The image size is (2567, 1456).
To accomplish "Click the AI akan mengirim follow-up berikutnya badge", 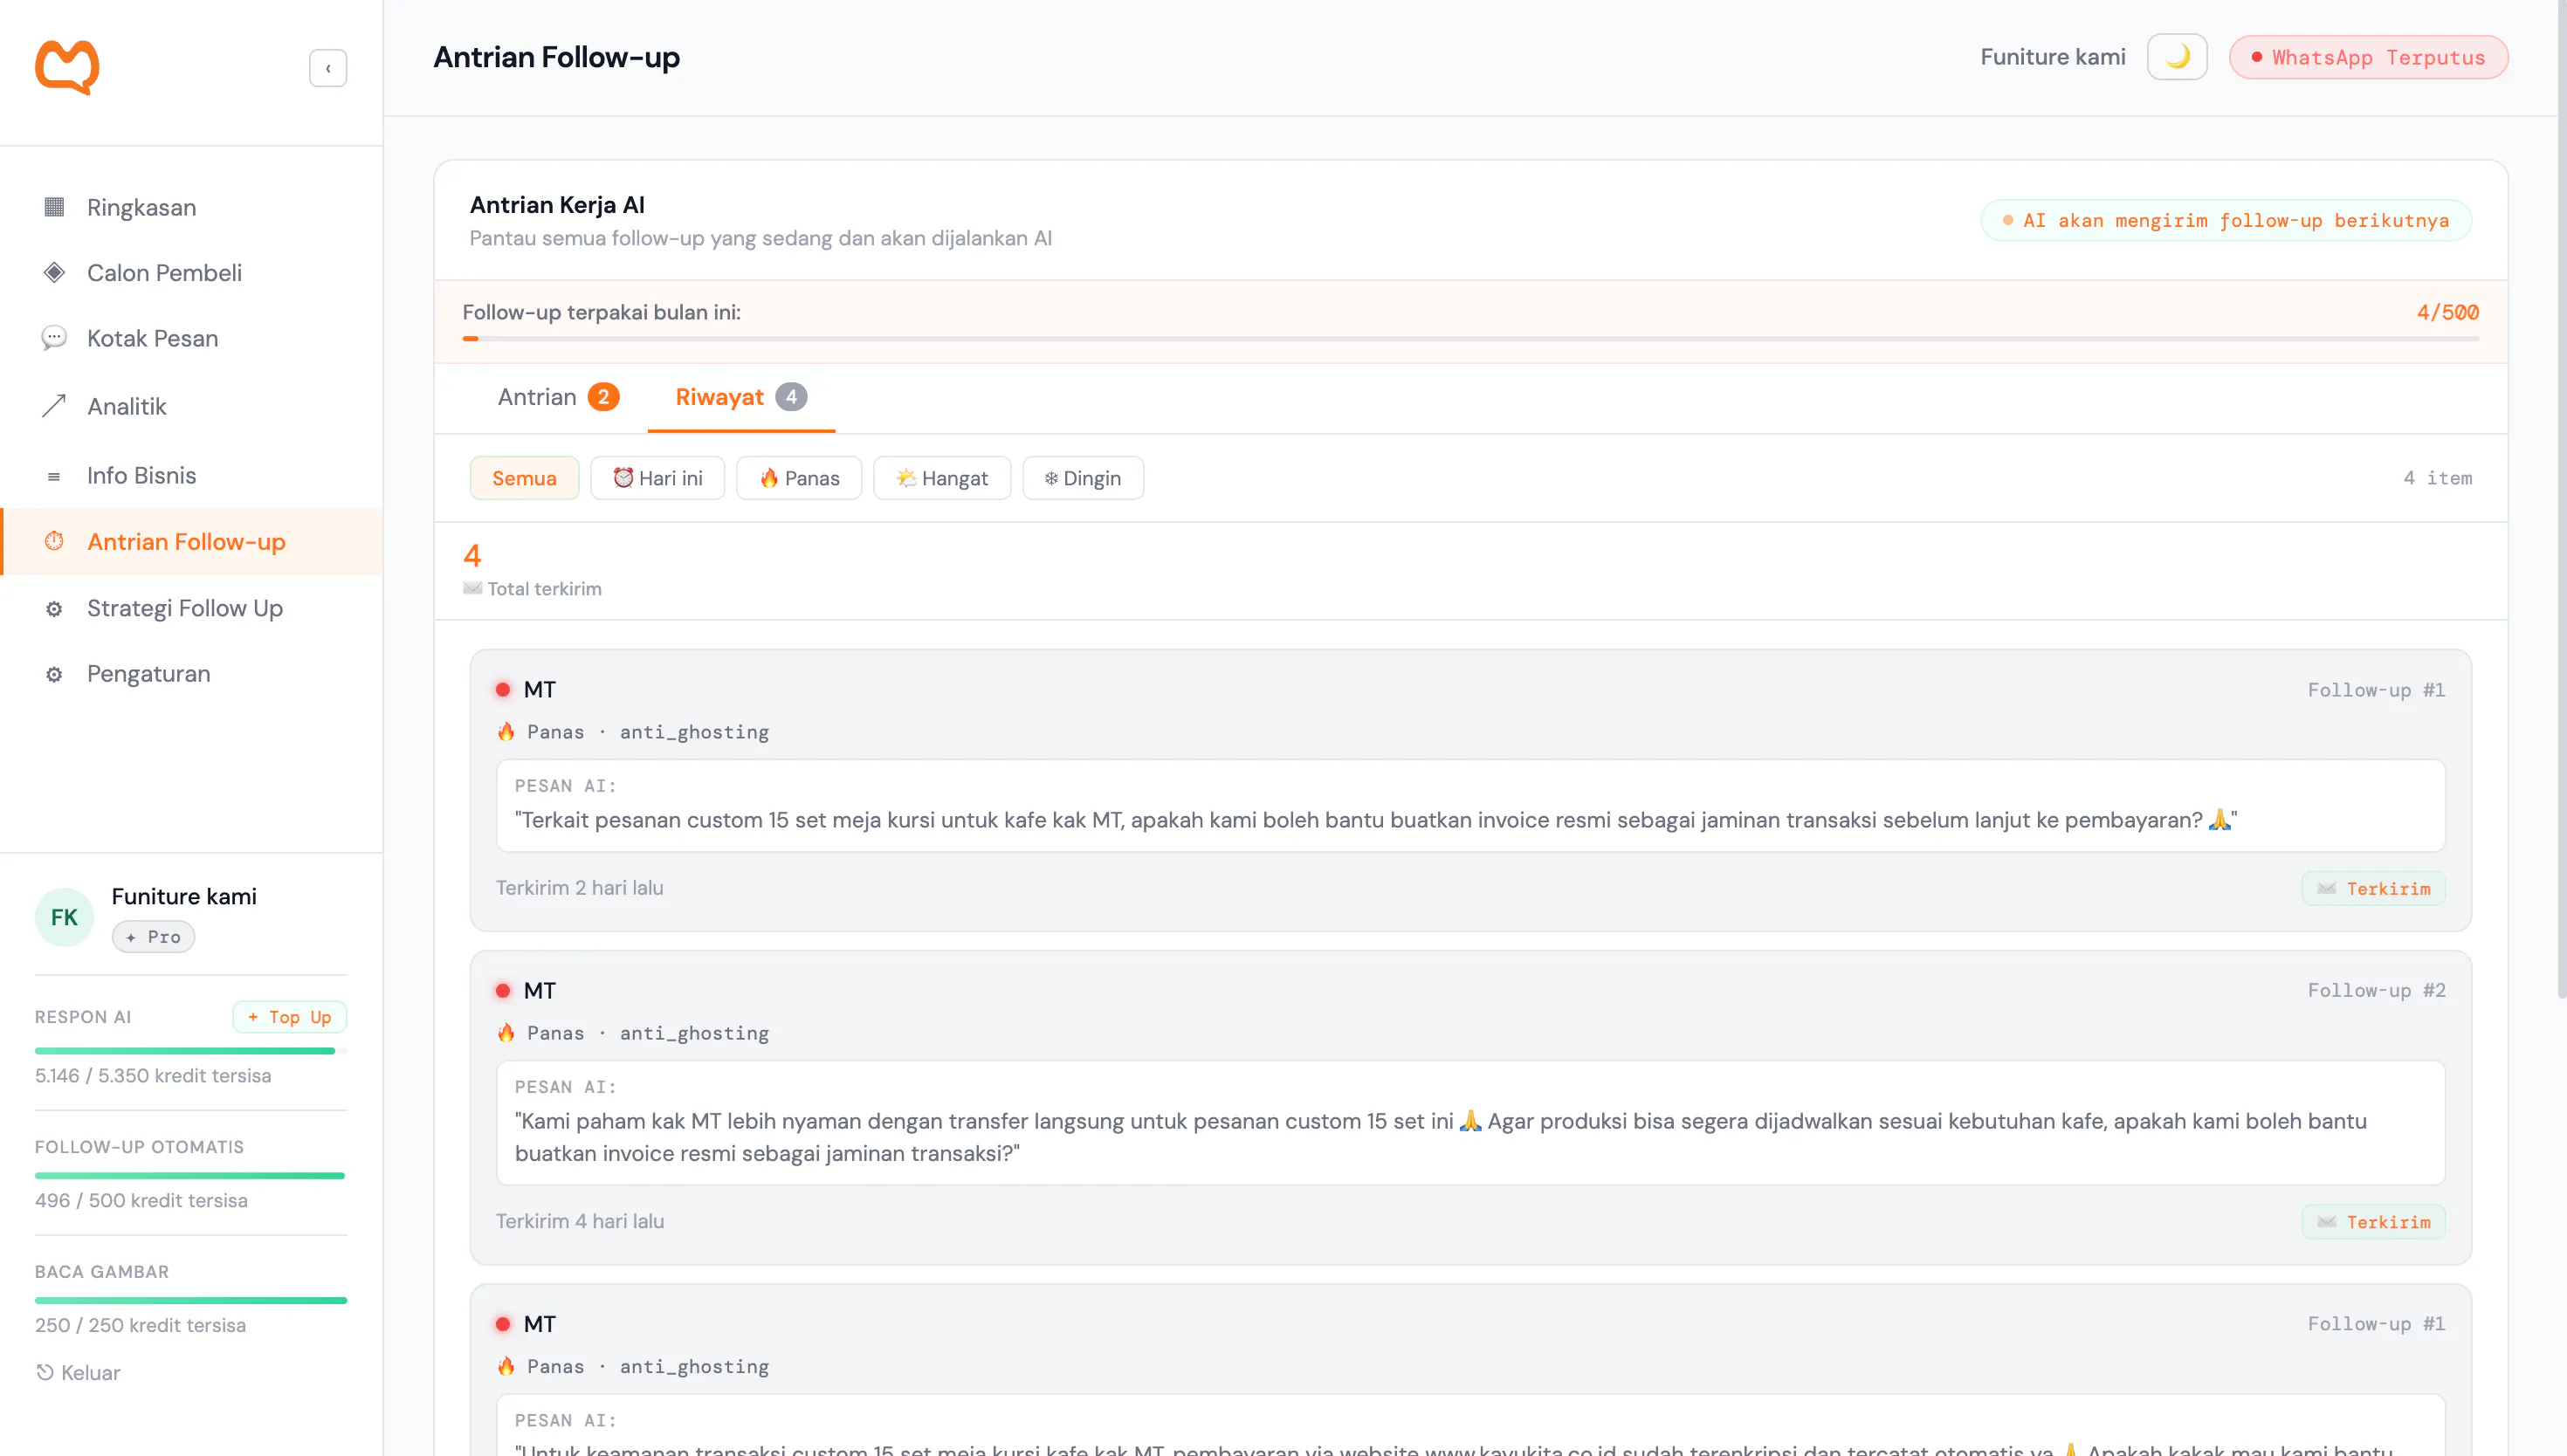I will point(2226,220).
